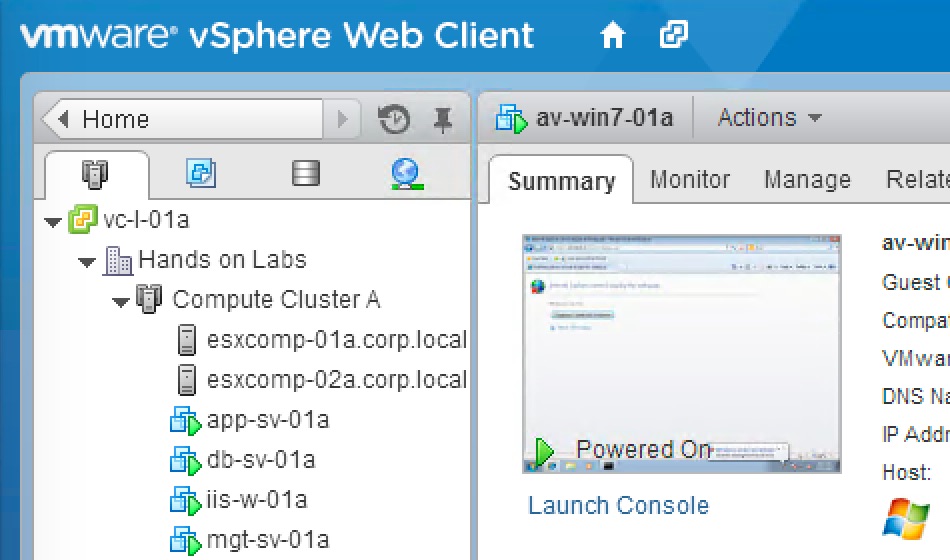This screenshot has width=950, height=560.
Task: Switch to Hosts and Clusters inventory tab
Action: tap(95, 174)
